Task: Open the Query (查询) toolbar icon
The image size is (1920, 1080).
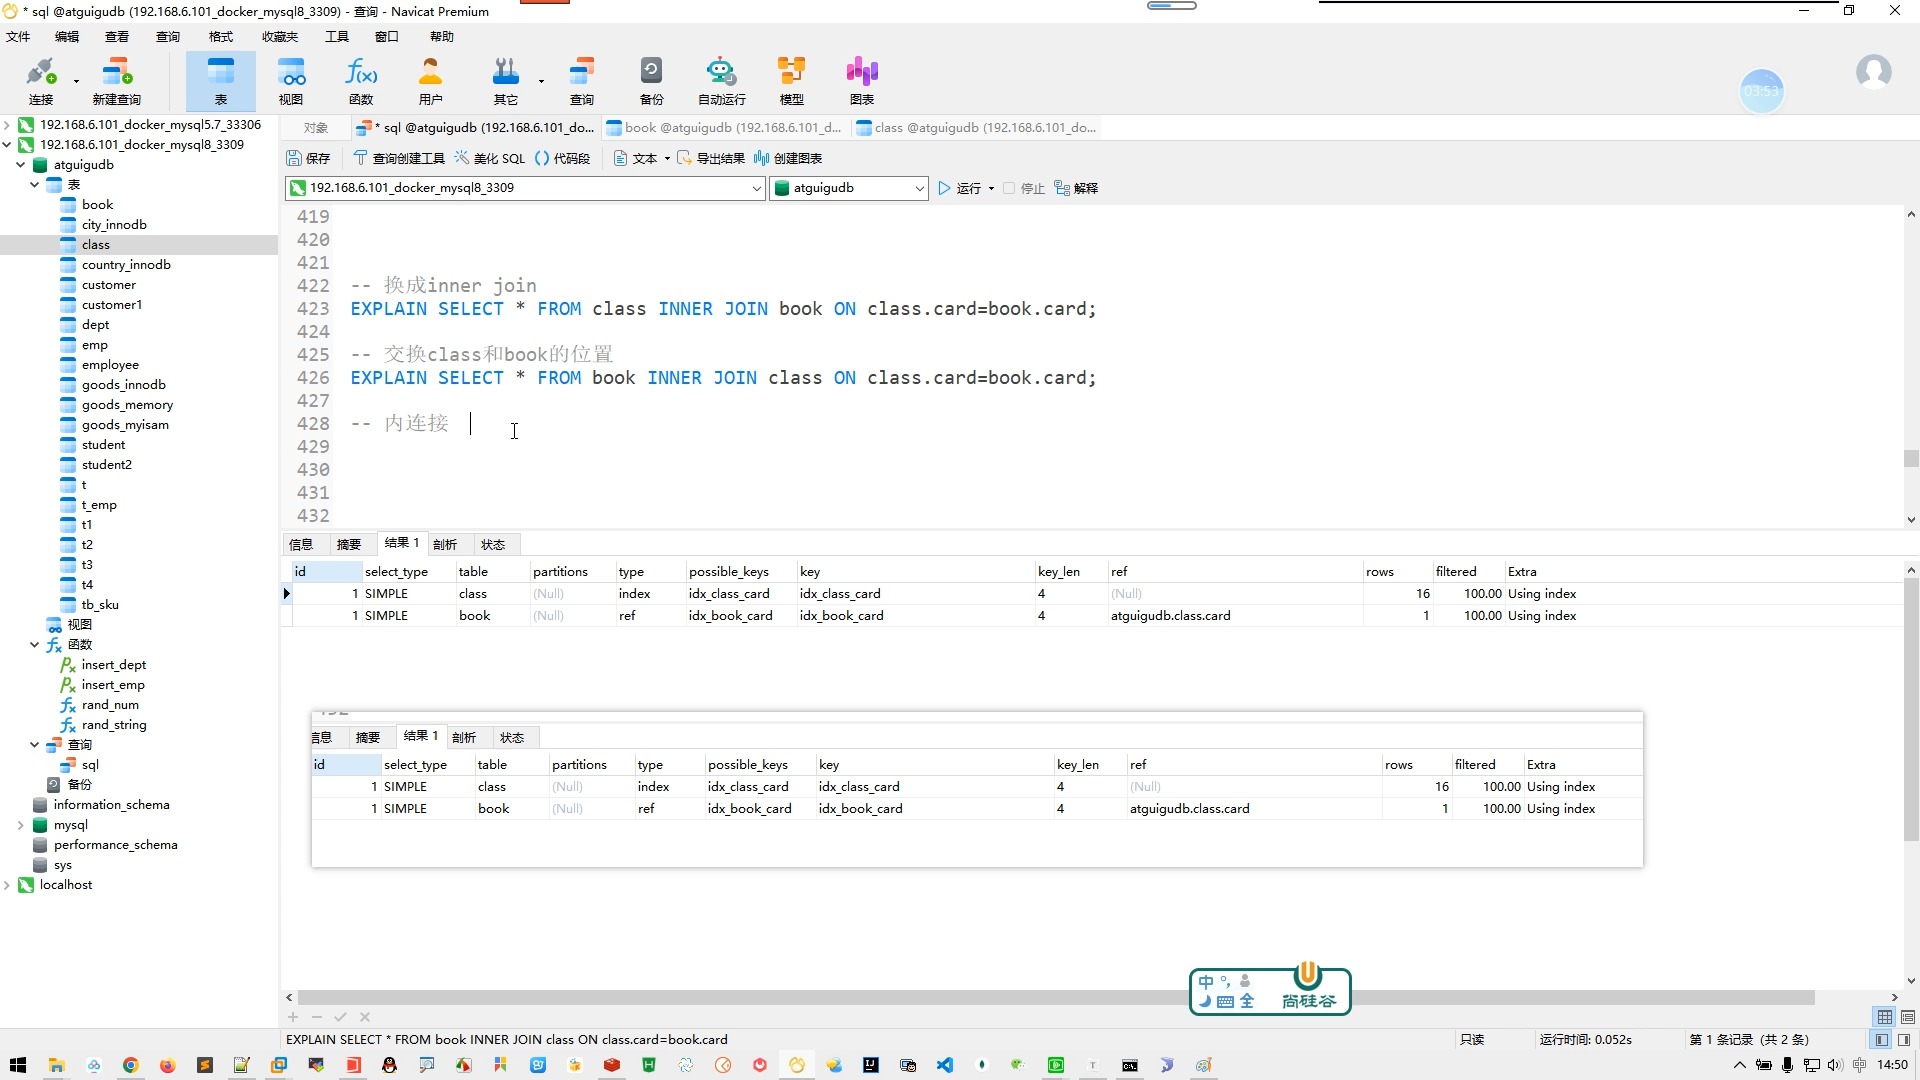Action: (x=582, y=80)
